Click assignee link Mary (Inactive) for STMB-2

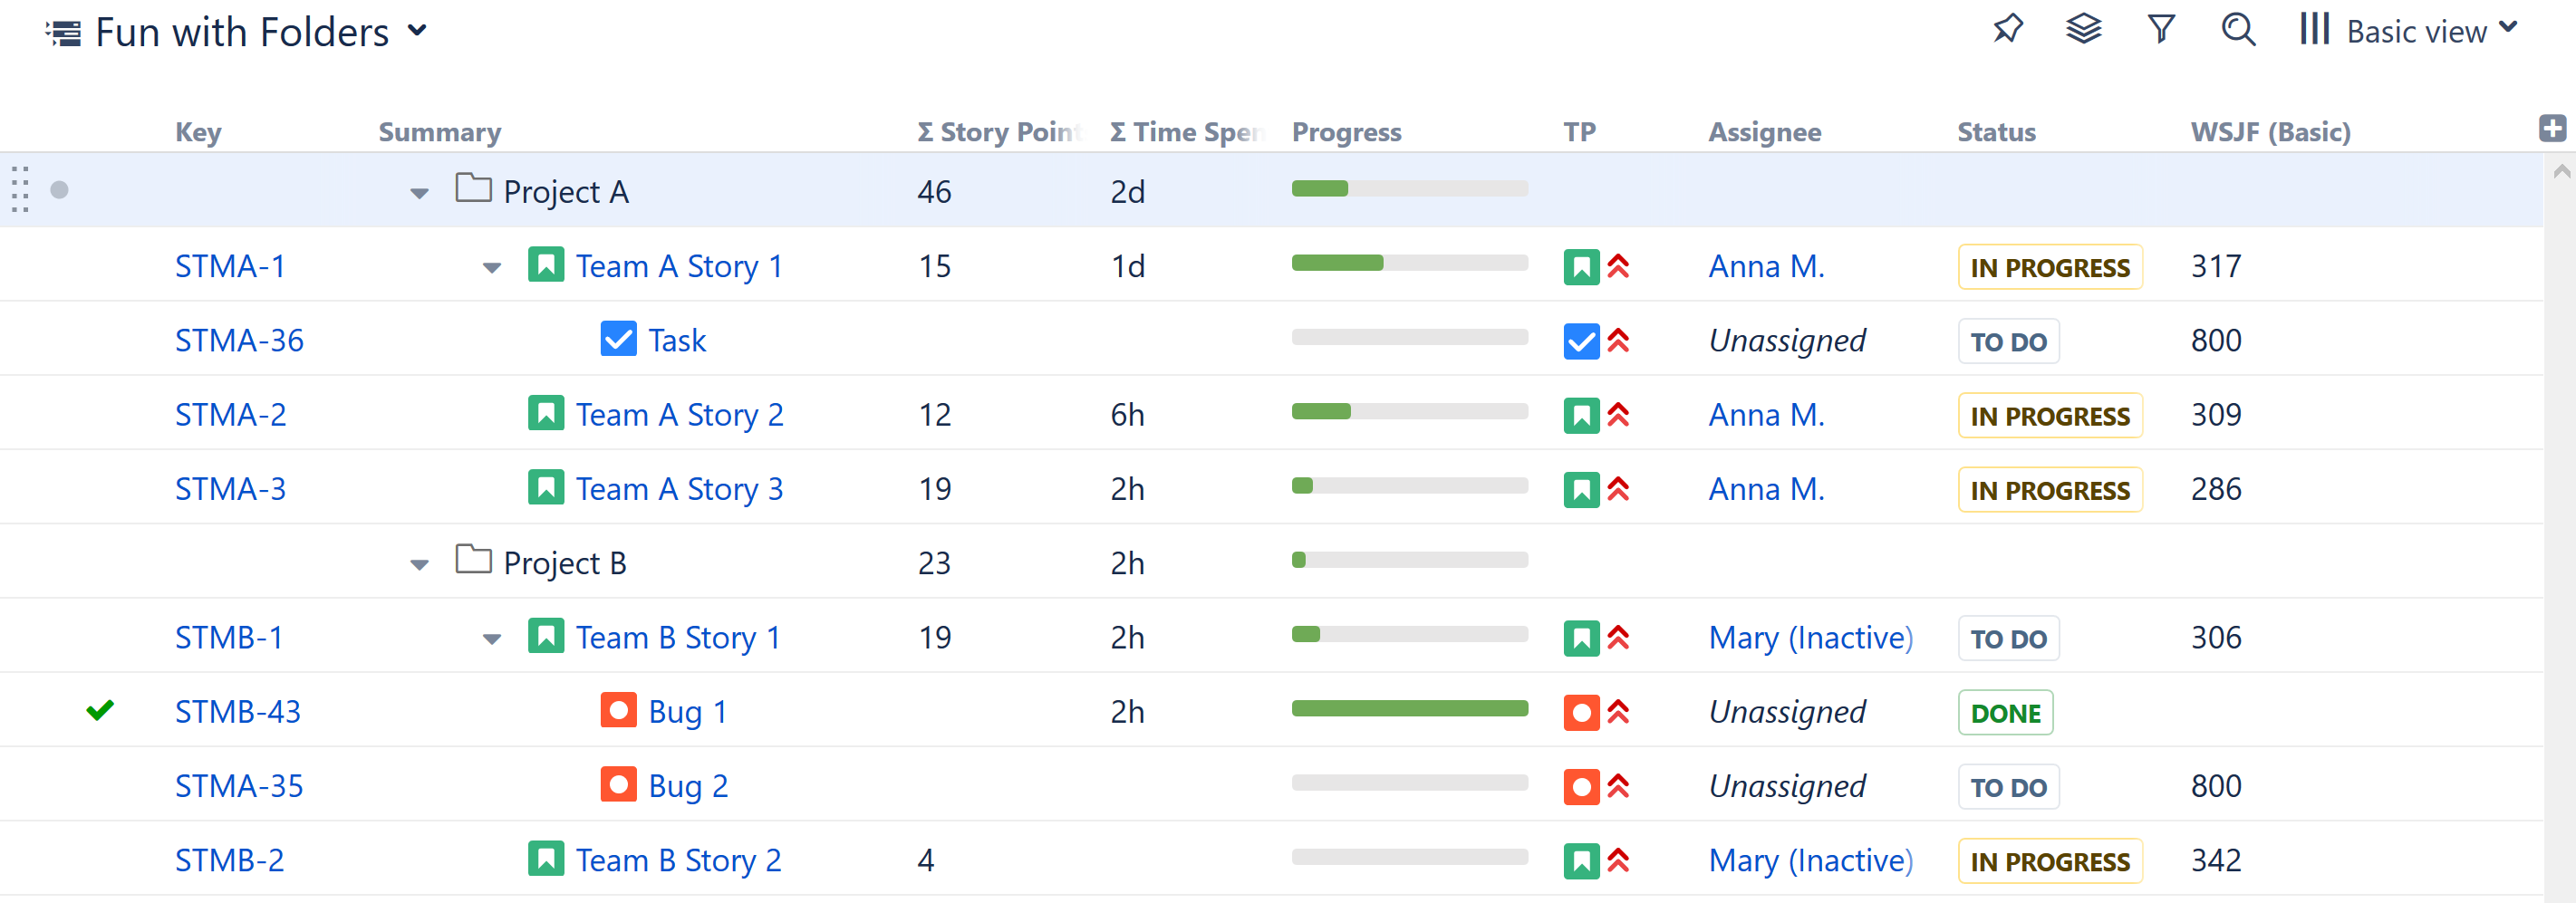(x=1809, y=860)
